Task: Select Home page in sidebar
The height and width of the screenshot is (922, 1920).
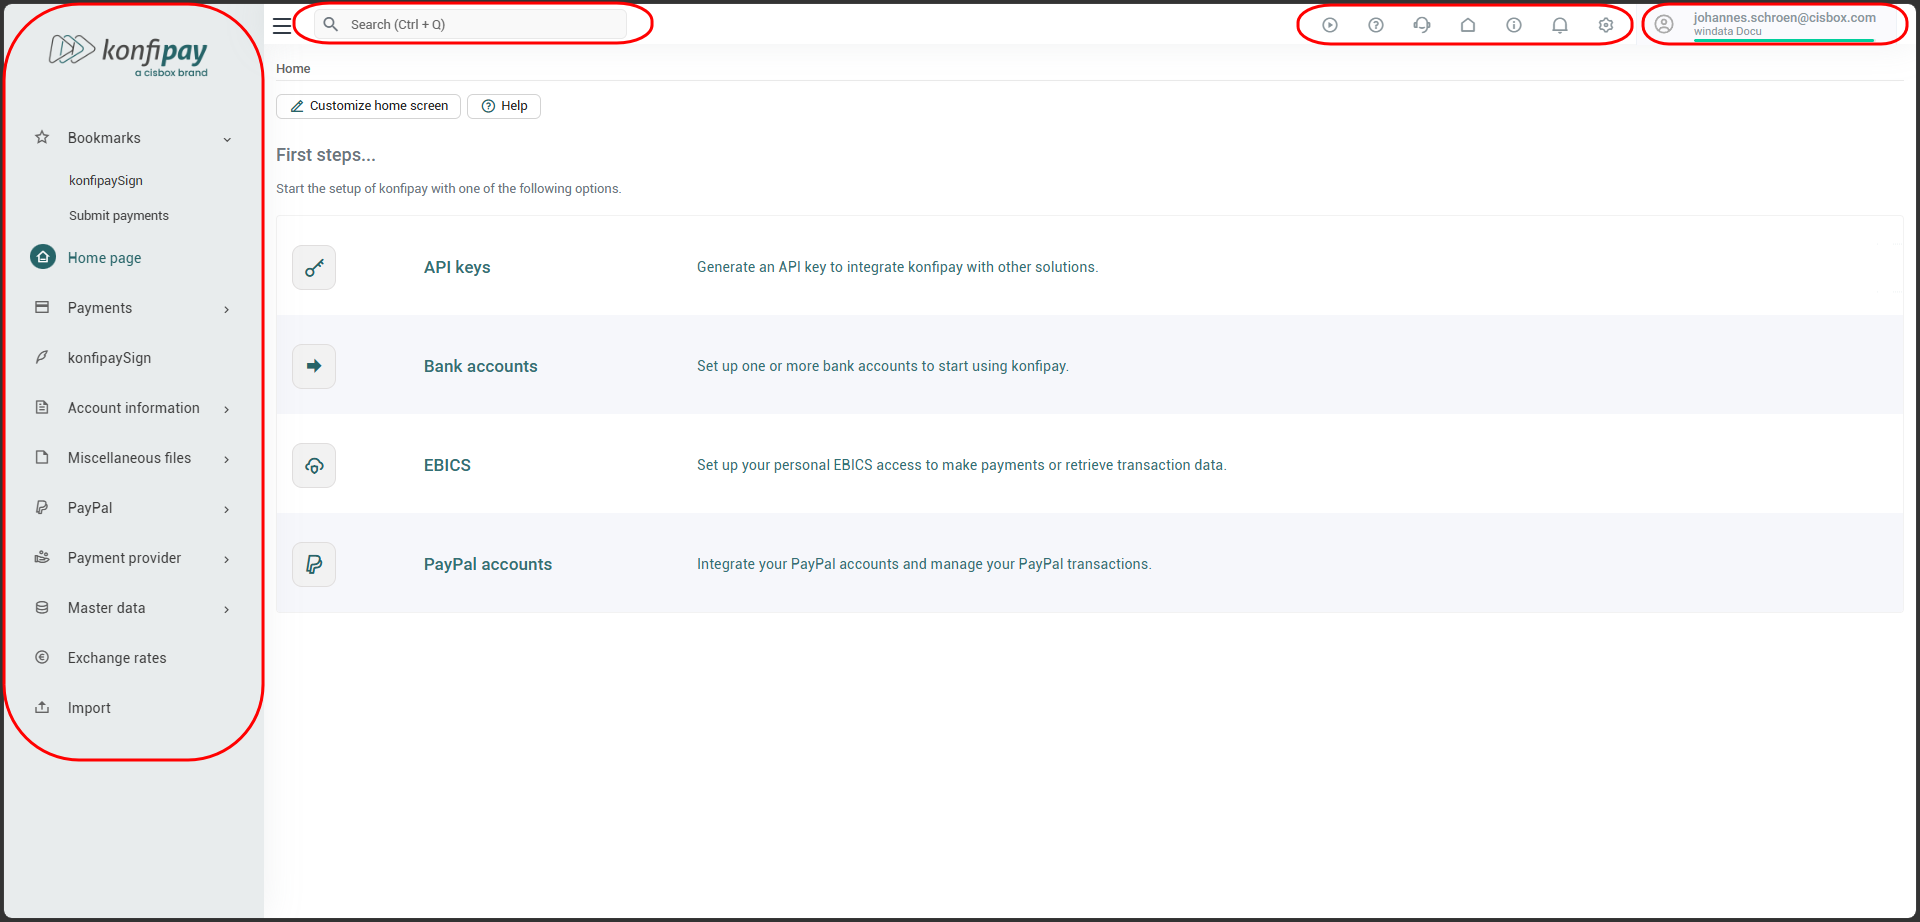Action: pos(105,258)
